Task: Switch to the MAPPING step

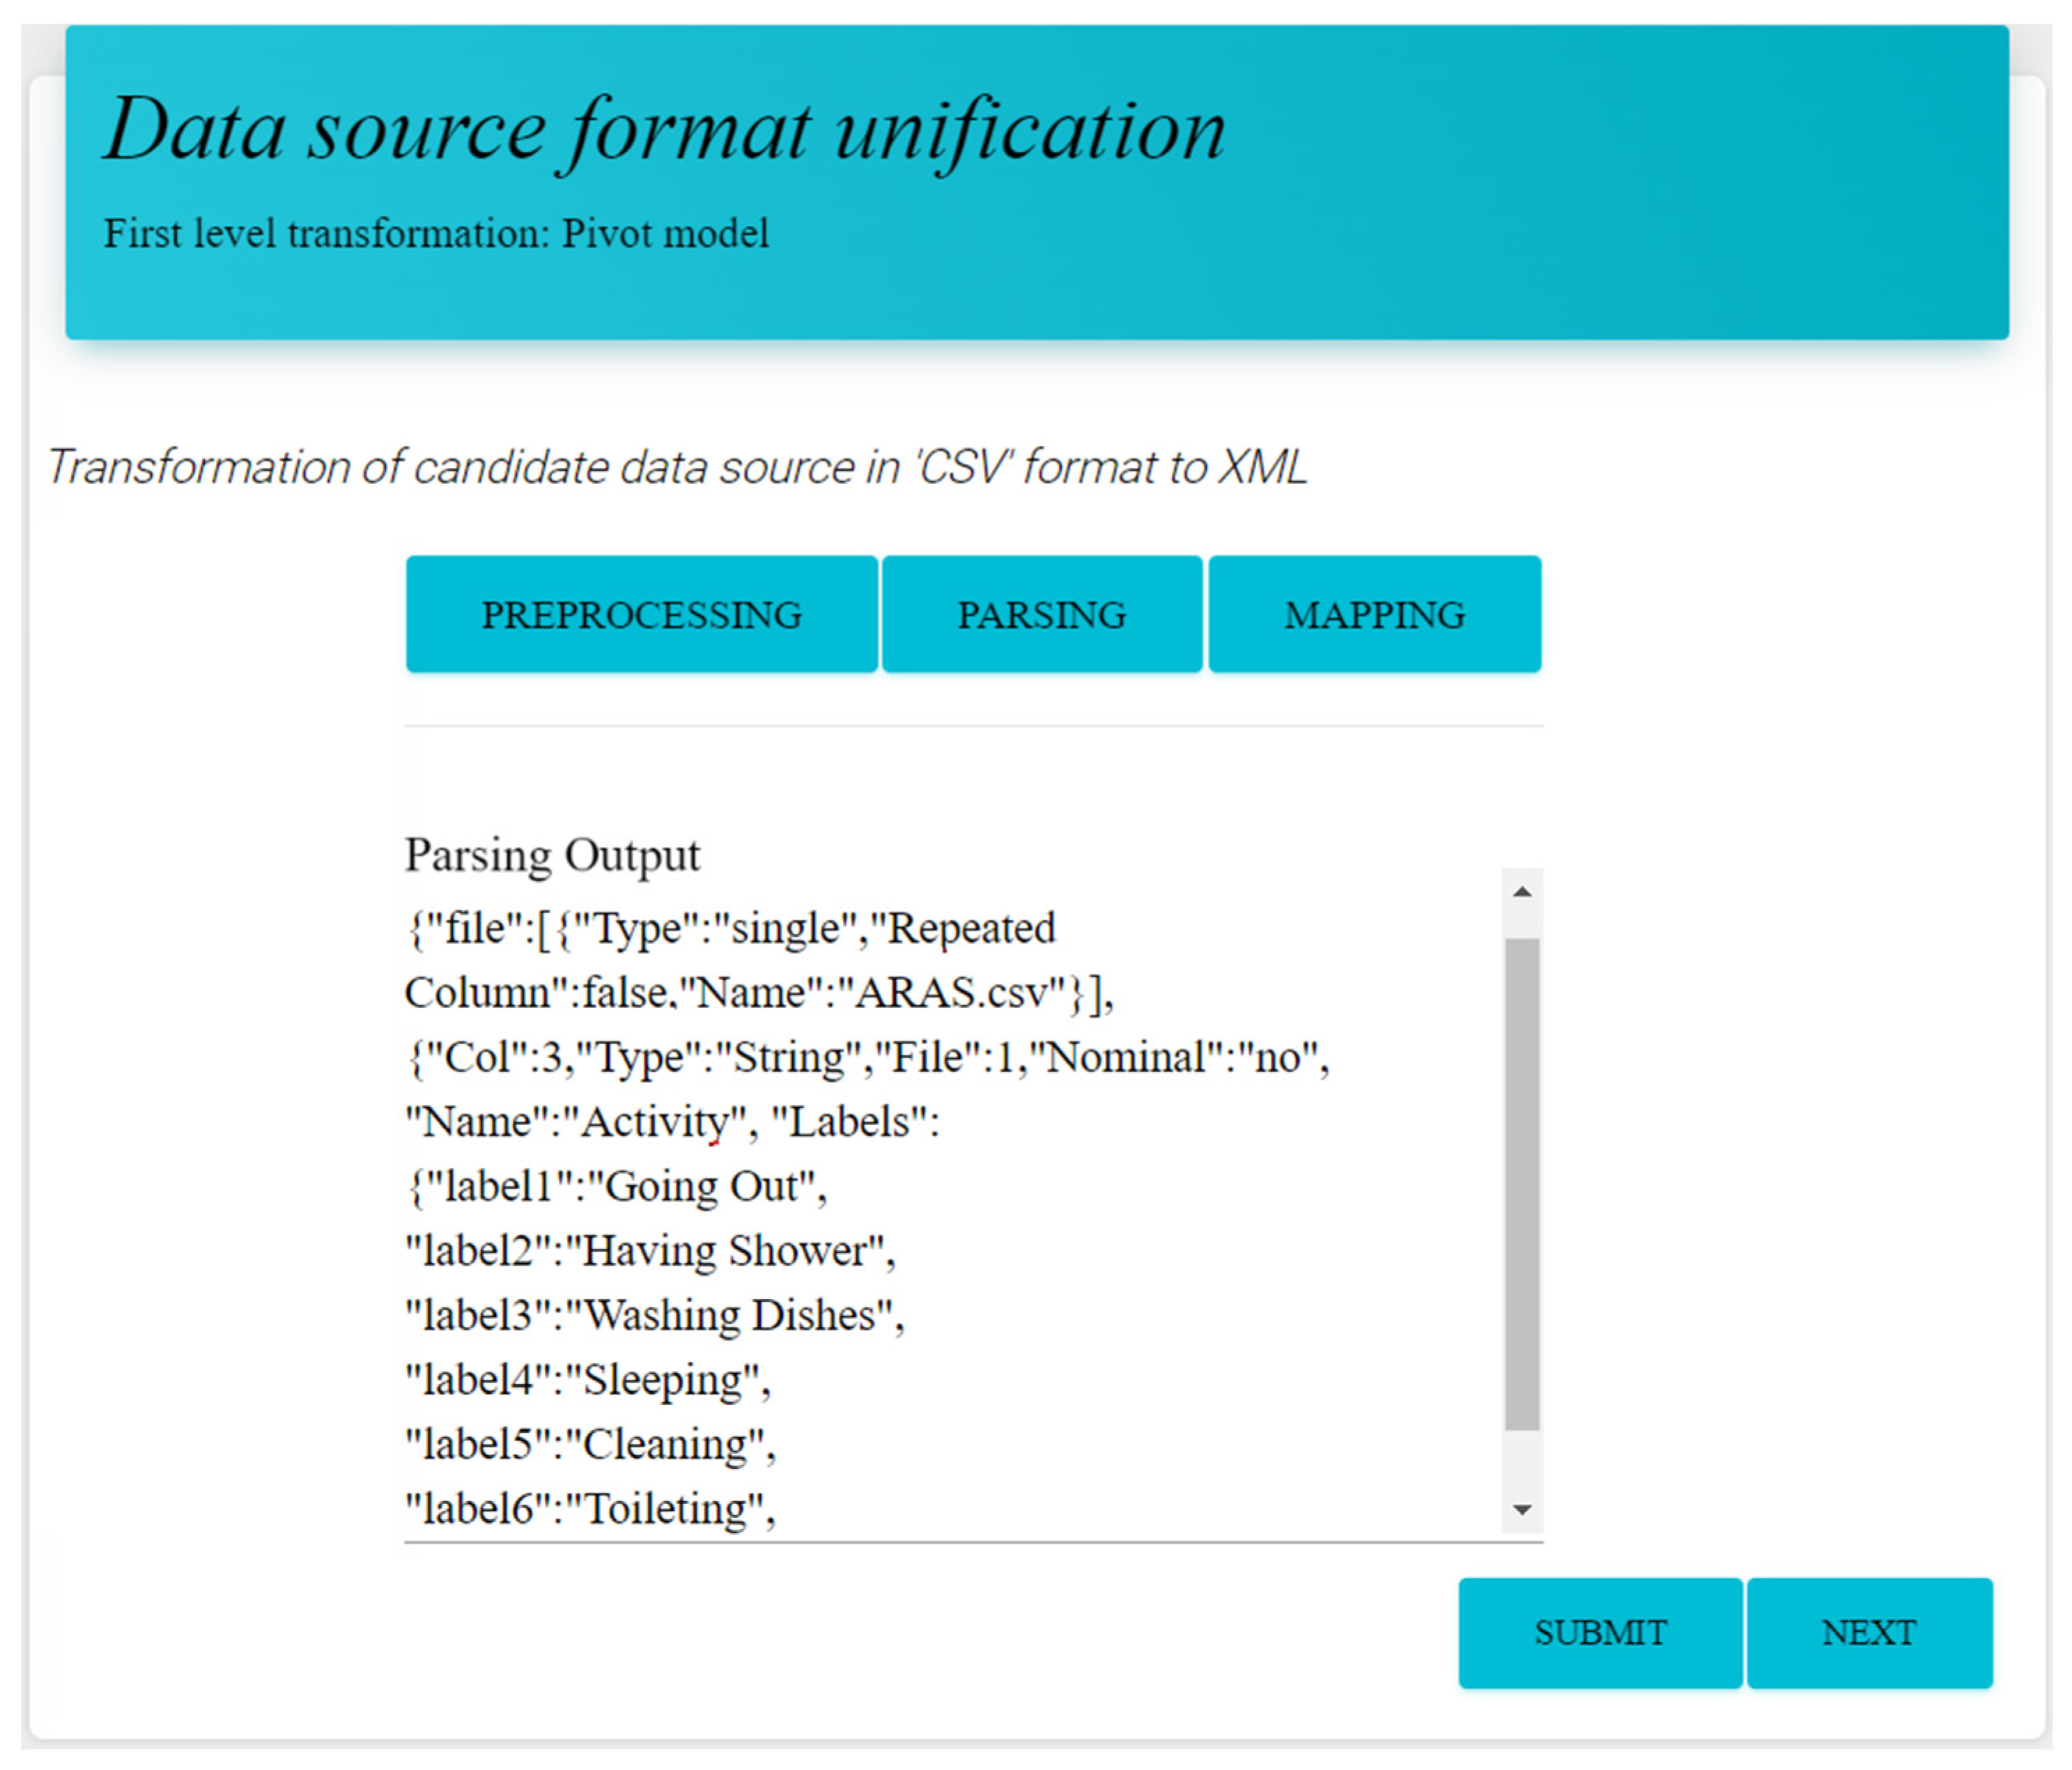Action: 1374,614
